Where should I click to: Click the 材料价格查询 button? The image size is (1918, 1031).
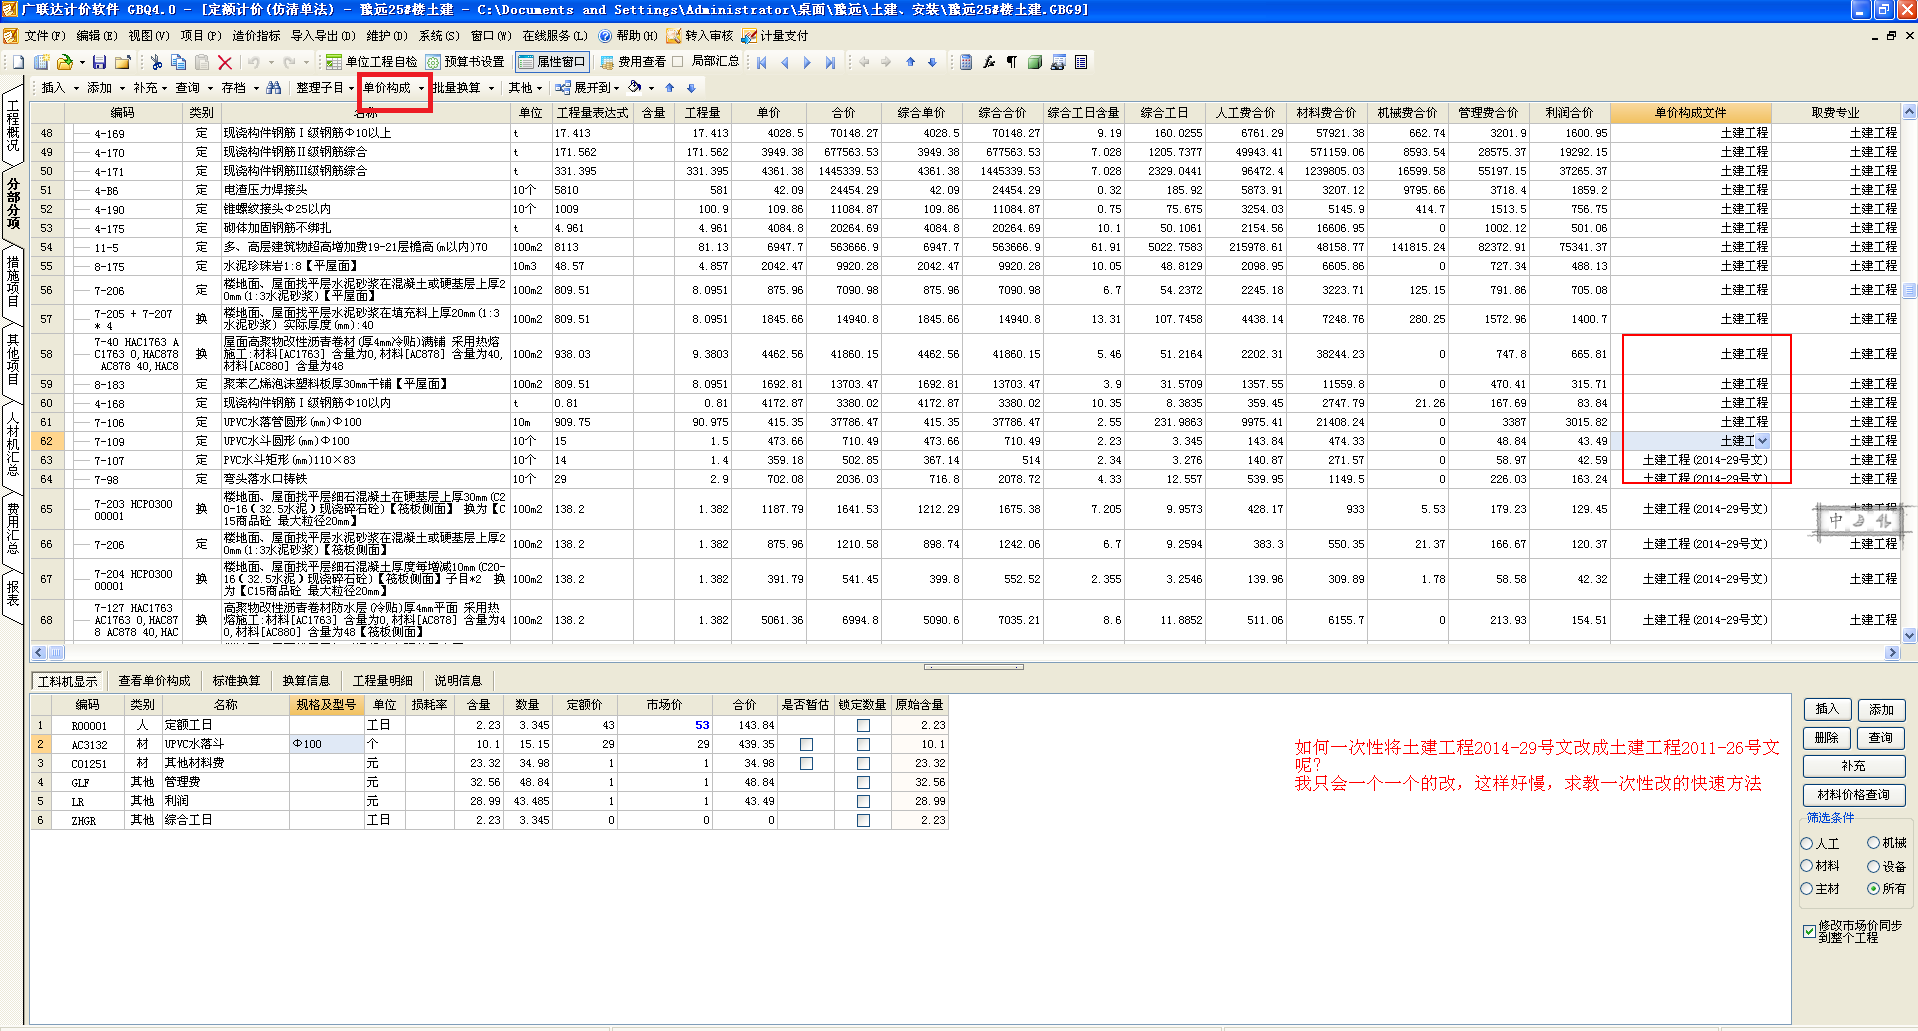pos(1854,795)
